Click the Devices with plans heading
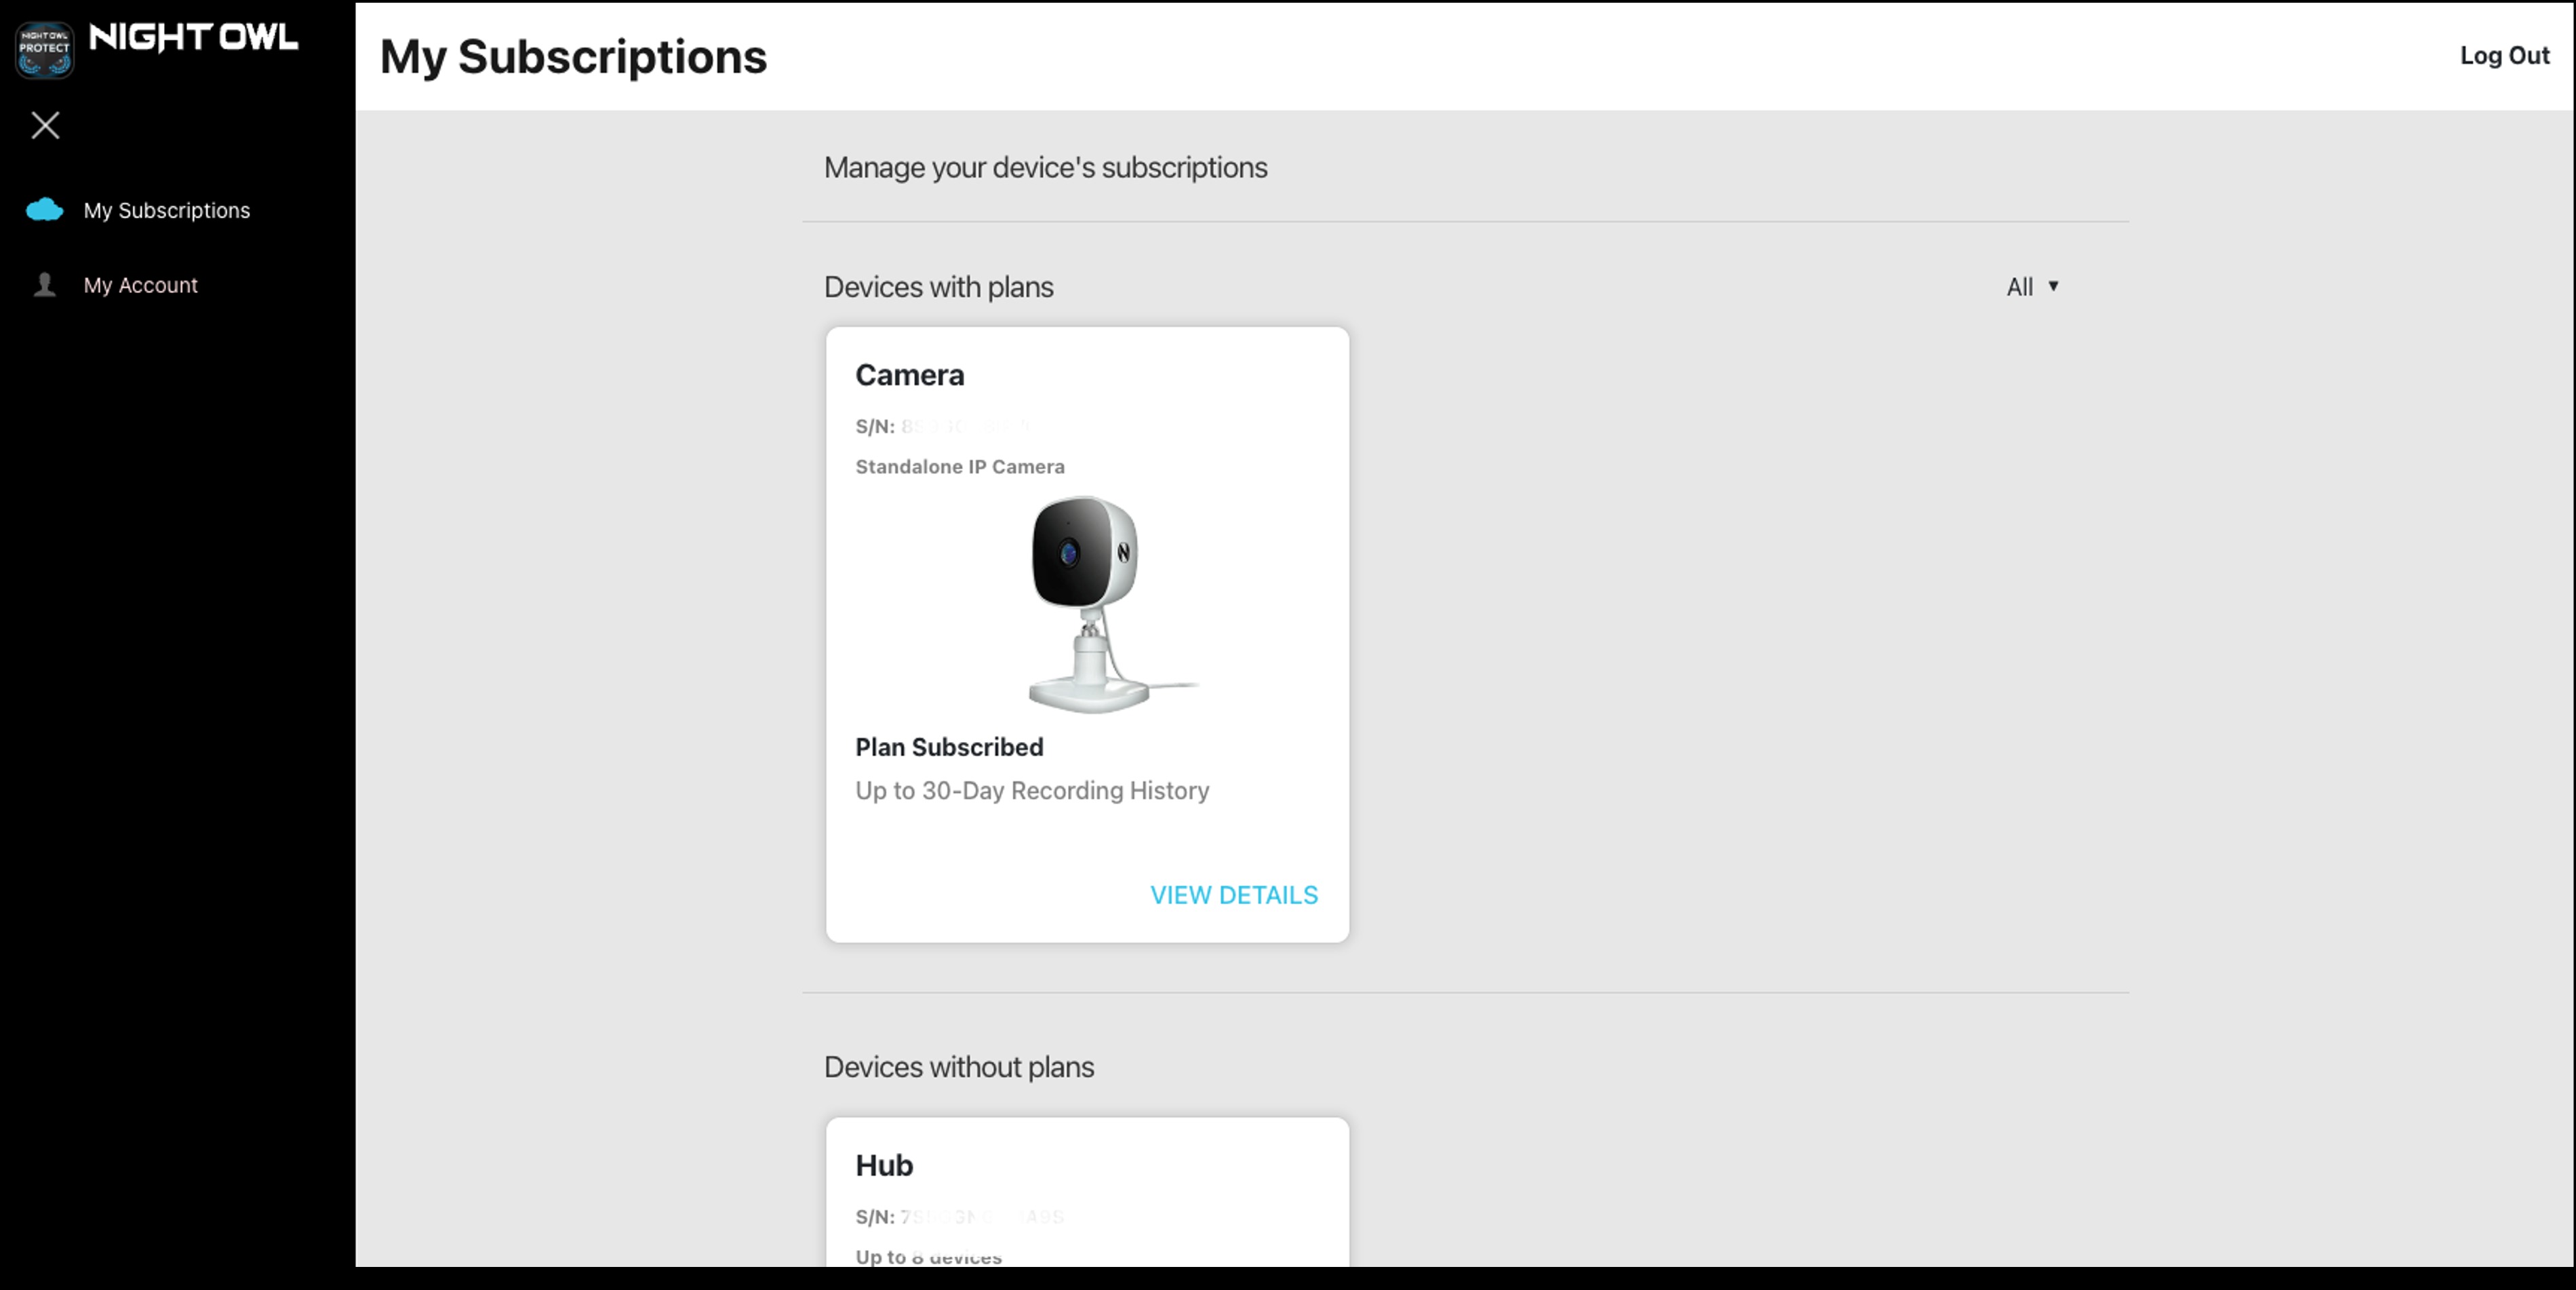Viewport: 2576px width, 1290px height. [x=938, y=287]
